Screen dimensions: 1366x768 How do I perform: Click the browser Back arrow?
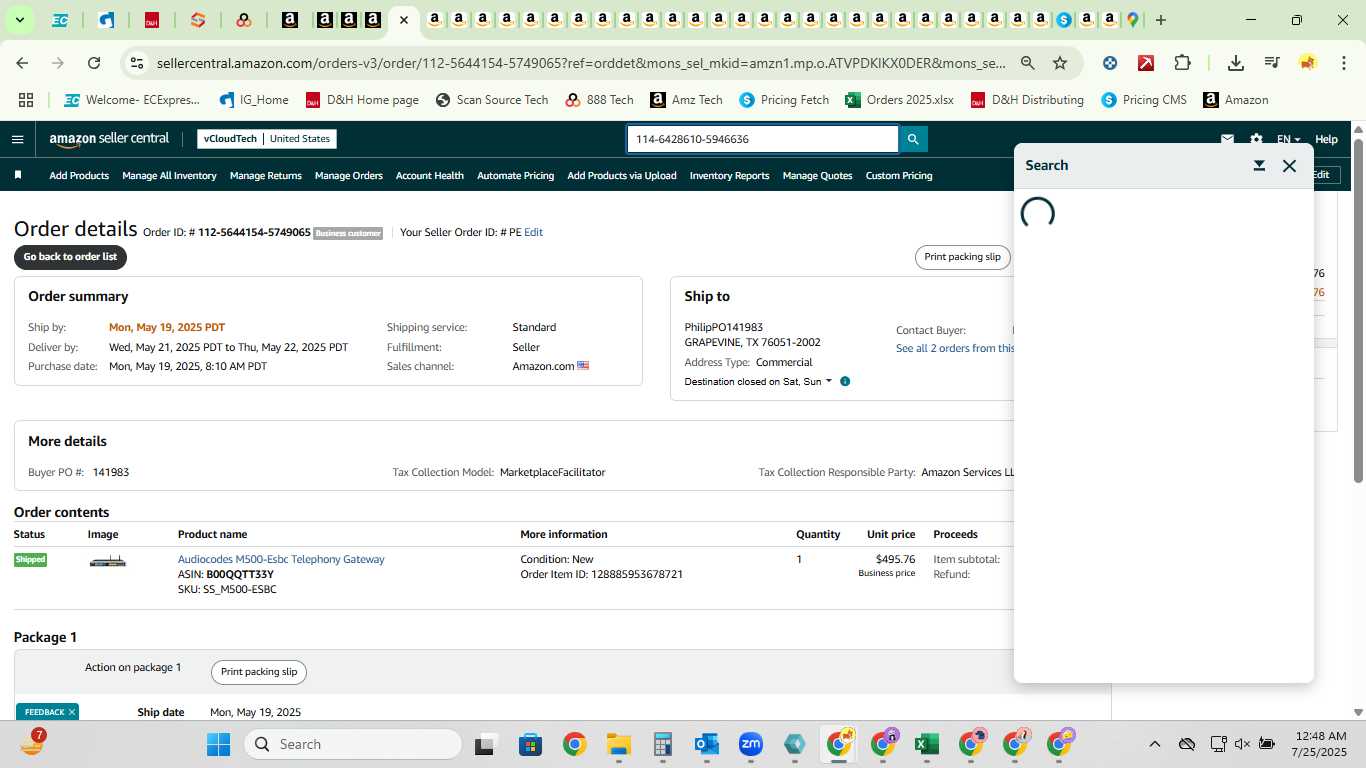[22, 63]
